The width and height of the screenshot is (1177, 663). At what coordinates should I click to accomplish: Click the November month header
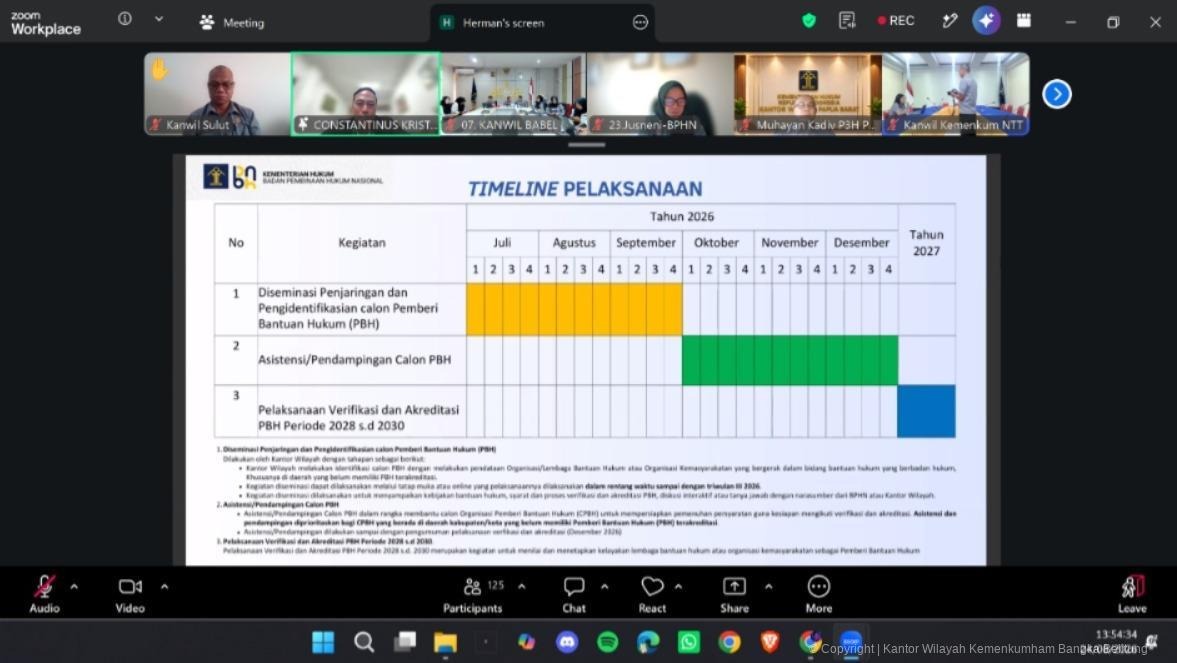pyautogui.click(x=790, y=243)
